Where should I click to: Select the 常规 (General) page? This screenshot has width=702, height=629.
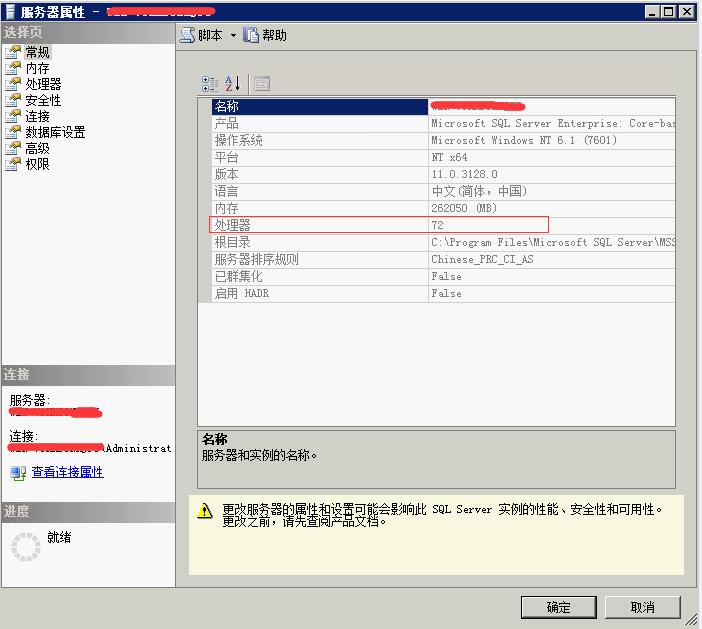click(x=37, y=52)
